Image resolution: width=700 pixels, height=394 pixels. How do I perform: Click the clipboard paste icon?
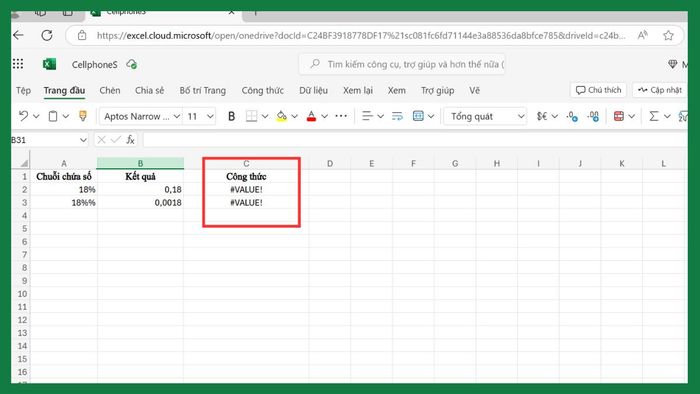pyautogui.click(x=53, y=116)
